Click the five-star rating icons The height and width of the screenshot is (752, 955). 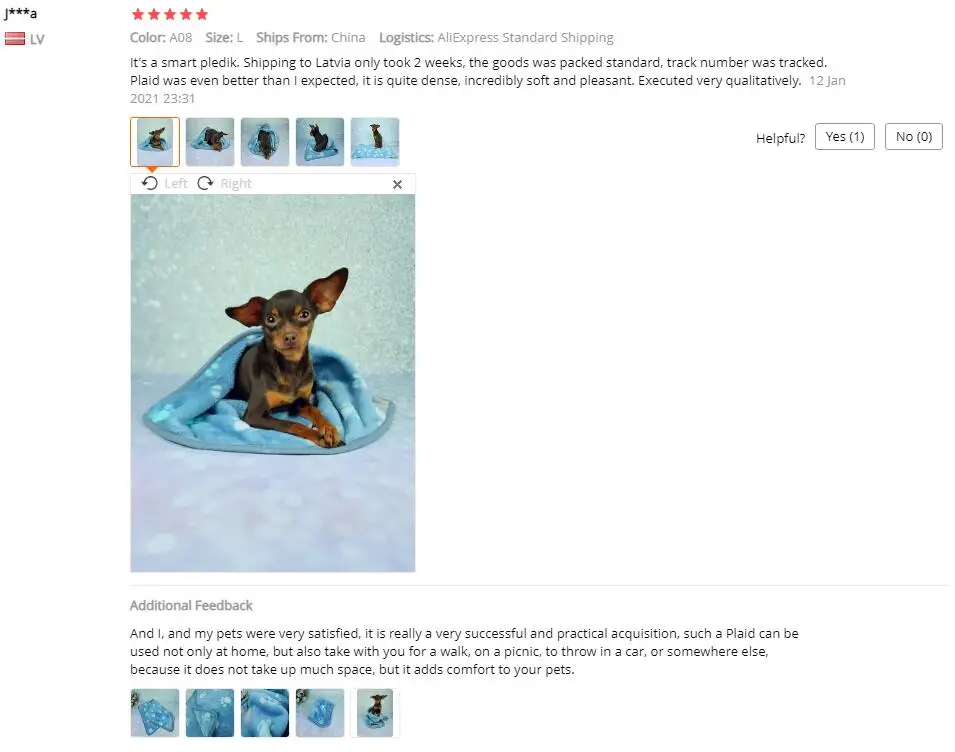click(170, 14)
